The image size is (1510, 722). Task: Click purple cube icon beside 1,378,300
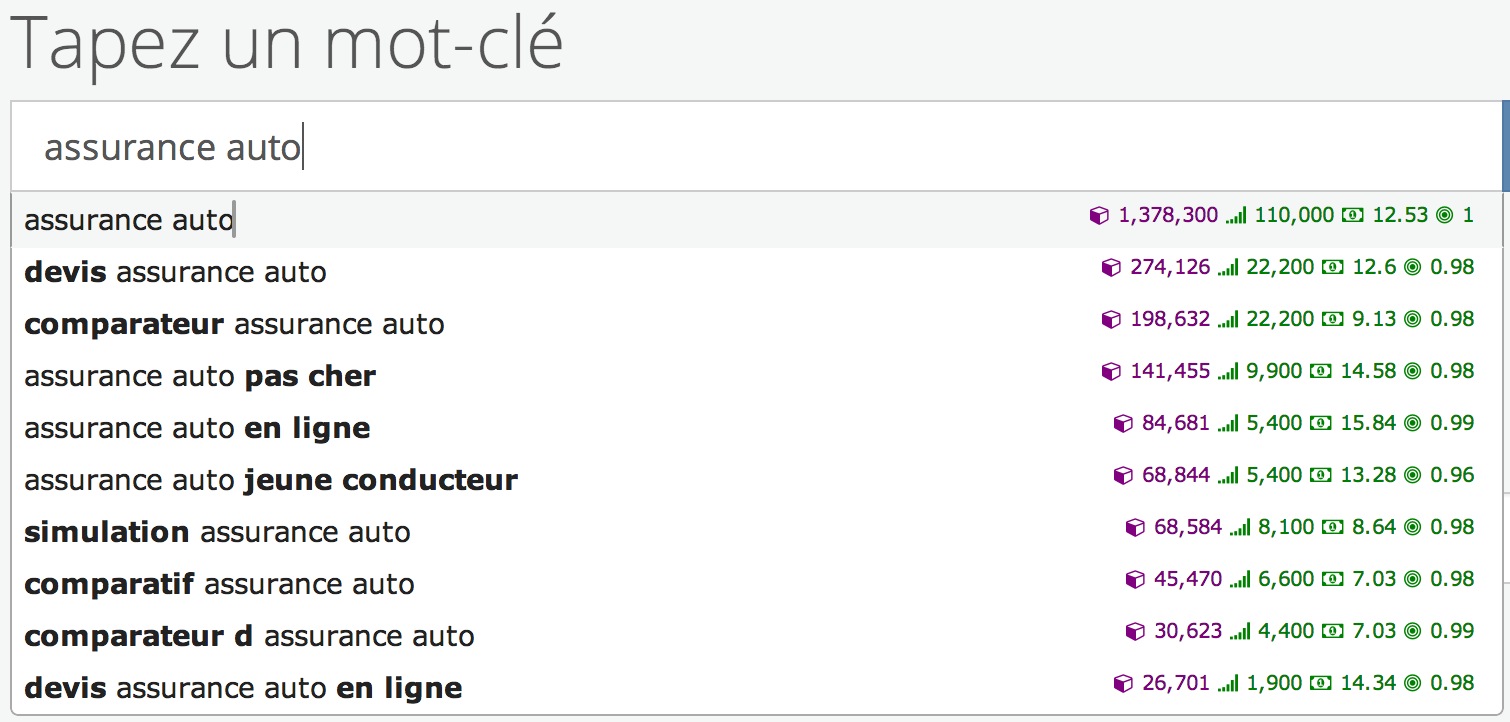1099,215
